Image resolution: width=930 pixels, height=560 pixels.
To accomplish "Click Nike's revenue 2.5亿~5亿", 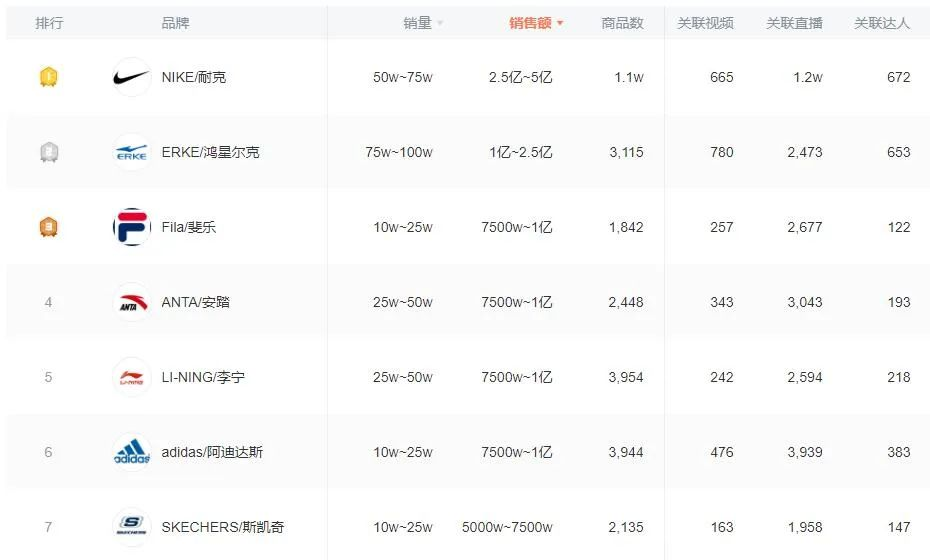I will point(520,77).
